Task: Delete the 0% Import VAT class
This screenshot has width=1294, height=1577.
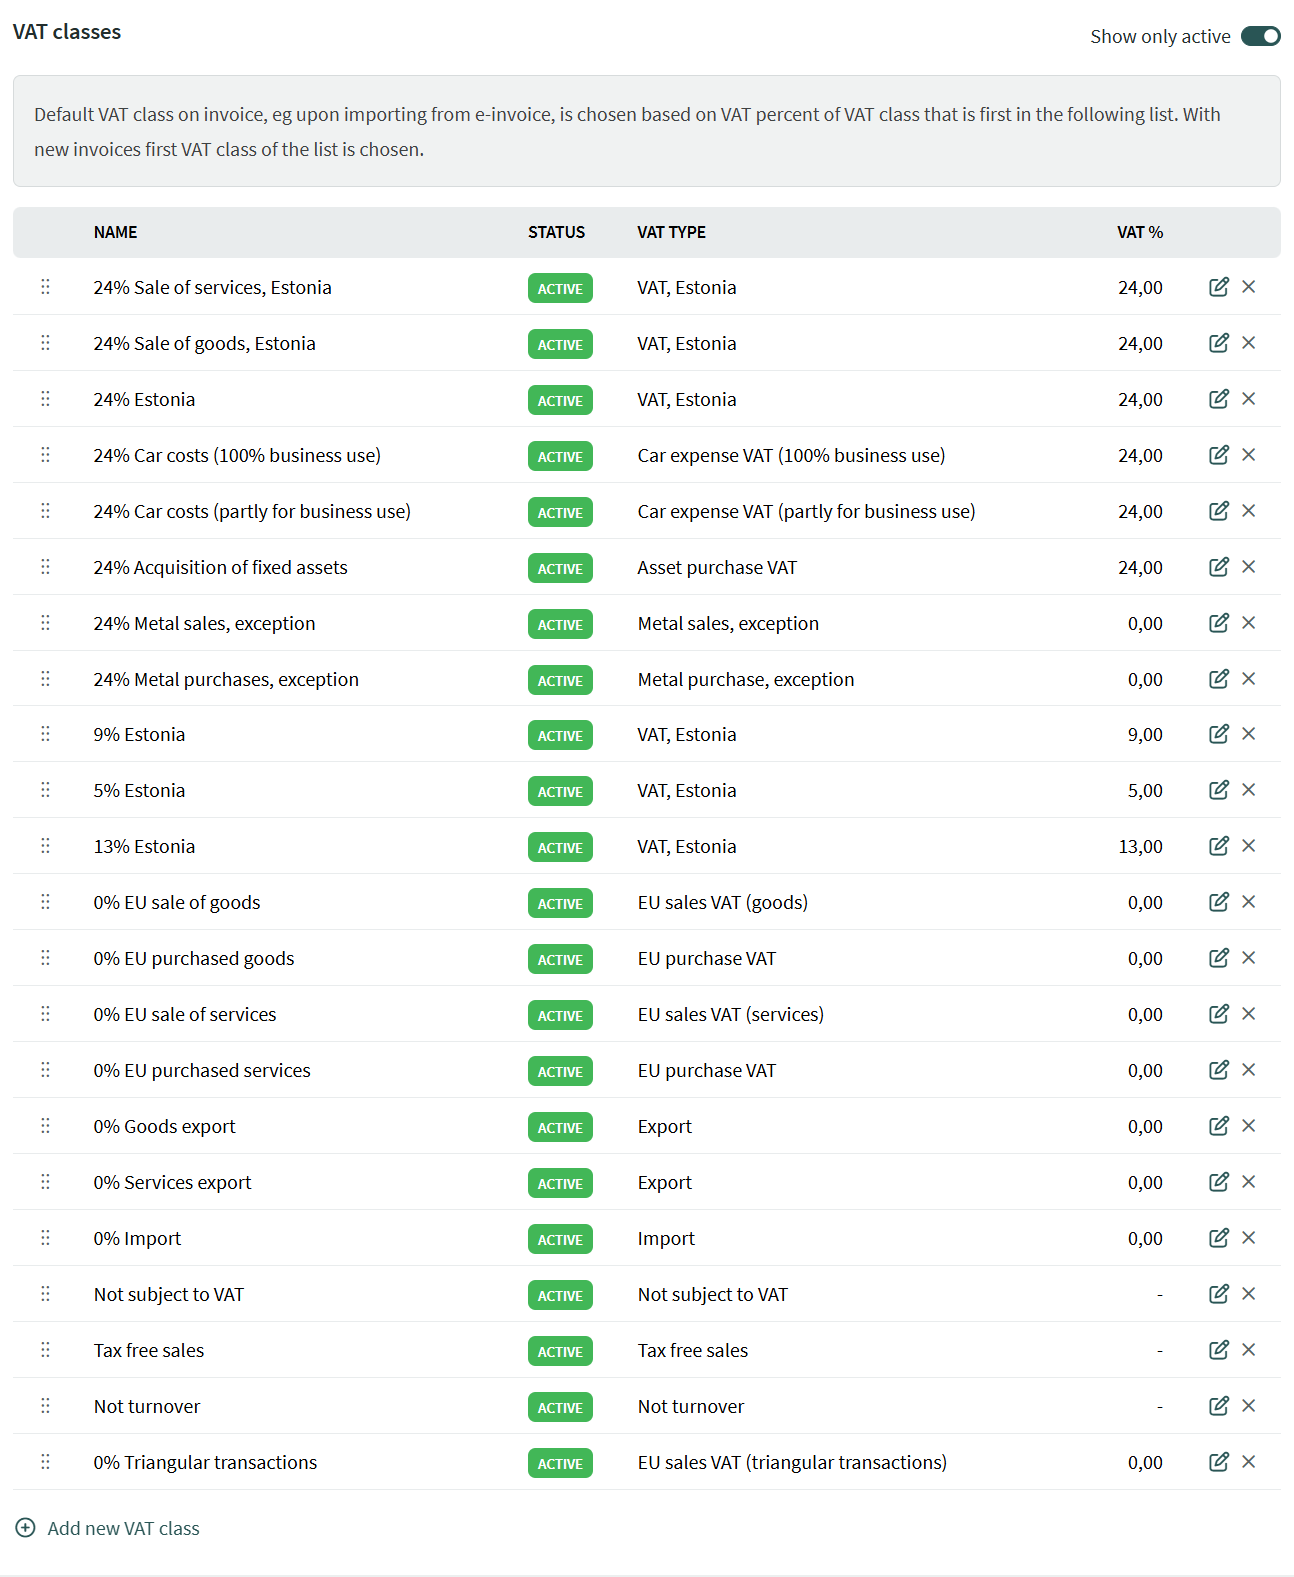Action: (x=1248, y=1238)
